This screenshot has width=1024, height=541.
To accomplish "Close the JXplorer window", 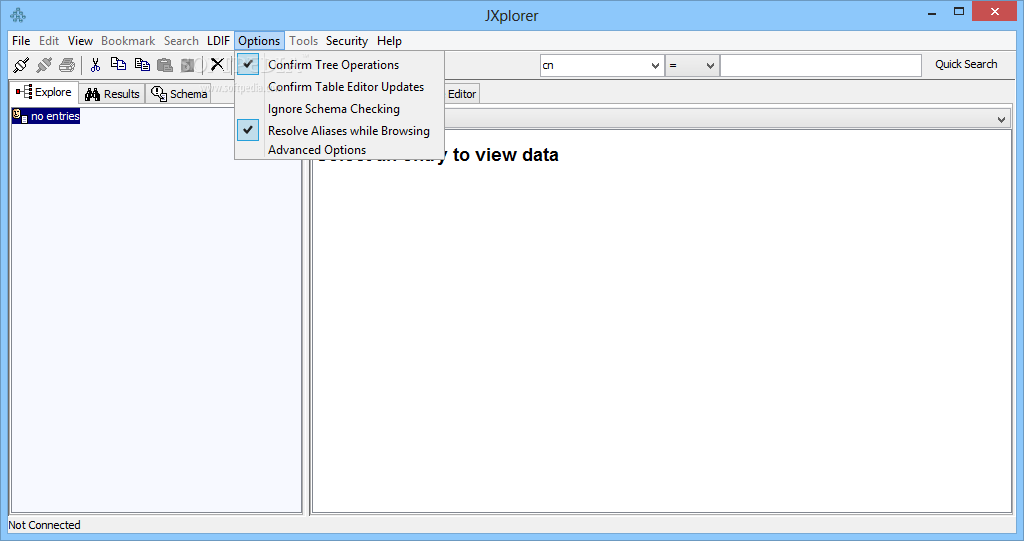I will tap(995, 12).
